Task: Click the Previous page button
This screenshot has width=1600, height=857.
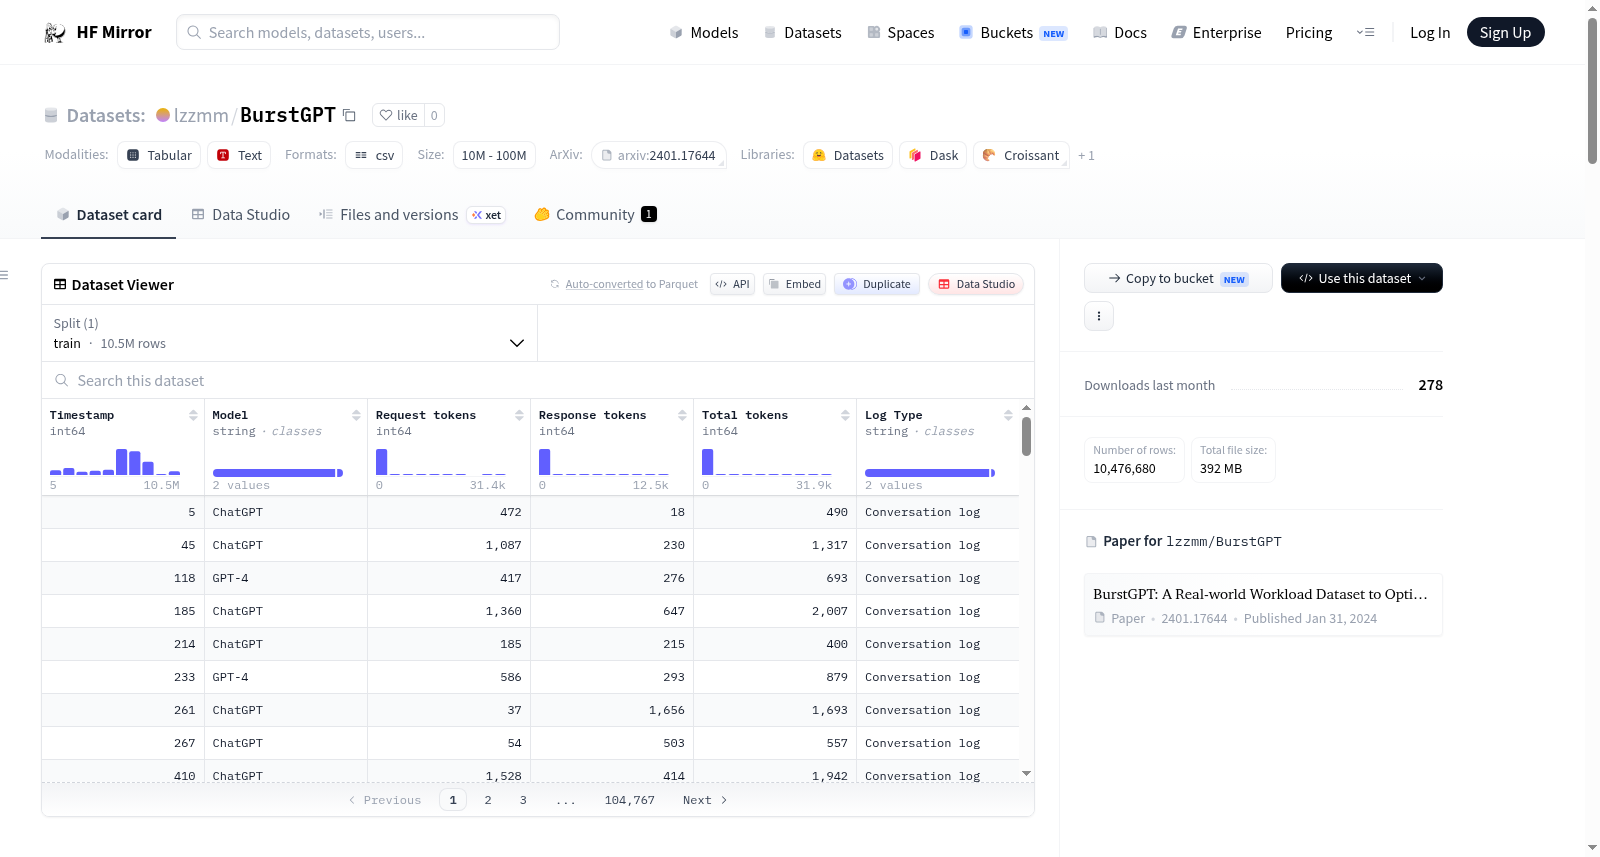Action: click(x=385, y=800)
